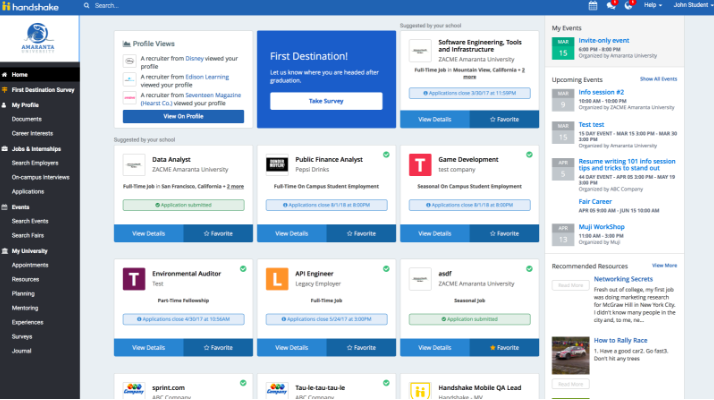The height and width of the screenshot is (400, 714).
Task: Open the messages chat bubble icon
Action: (x=611, y=5)
